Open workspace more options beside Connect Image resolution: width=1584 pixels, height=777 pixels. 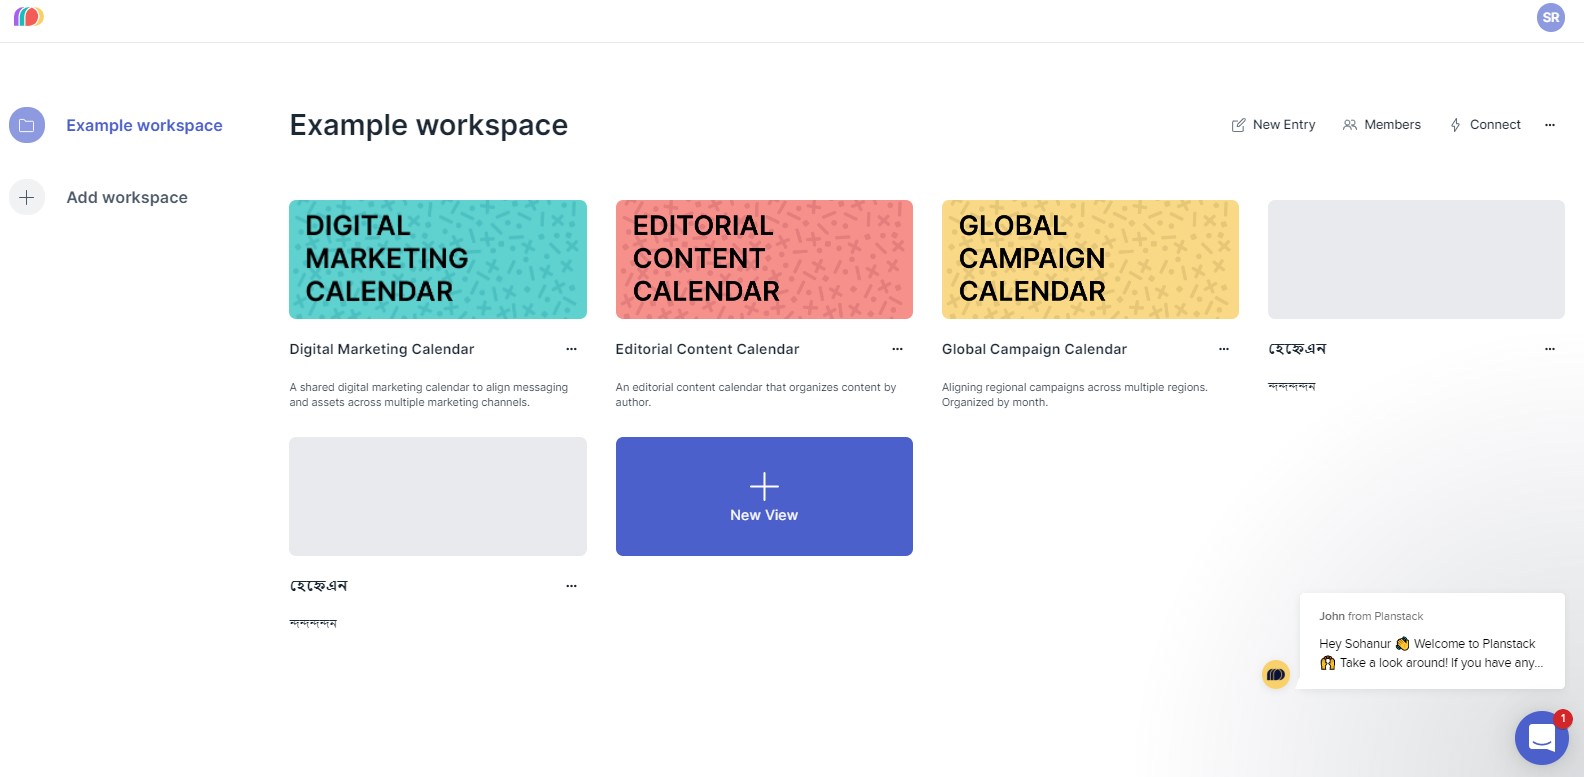pos(1550,125)
